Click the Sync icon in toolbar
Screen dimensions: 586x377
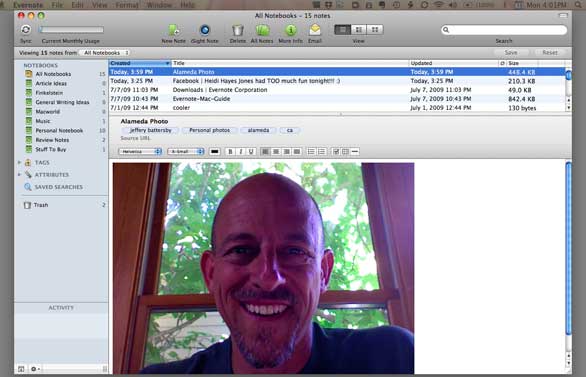26,30
